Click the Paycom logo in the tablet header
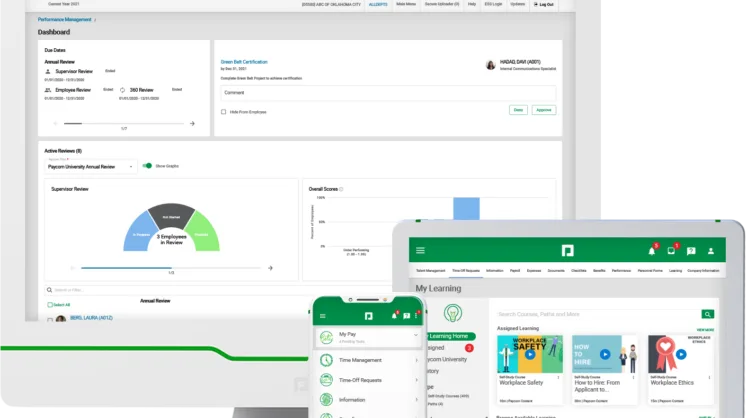This screenshot has width=746, height=418. pyautogui.click(x=567, y=251)
